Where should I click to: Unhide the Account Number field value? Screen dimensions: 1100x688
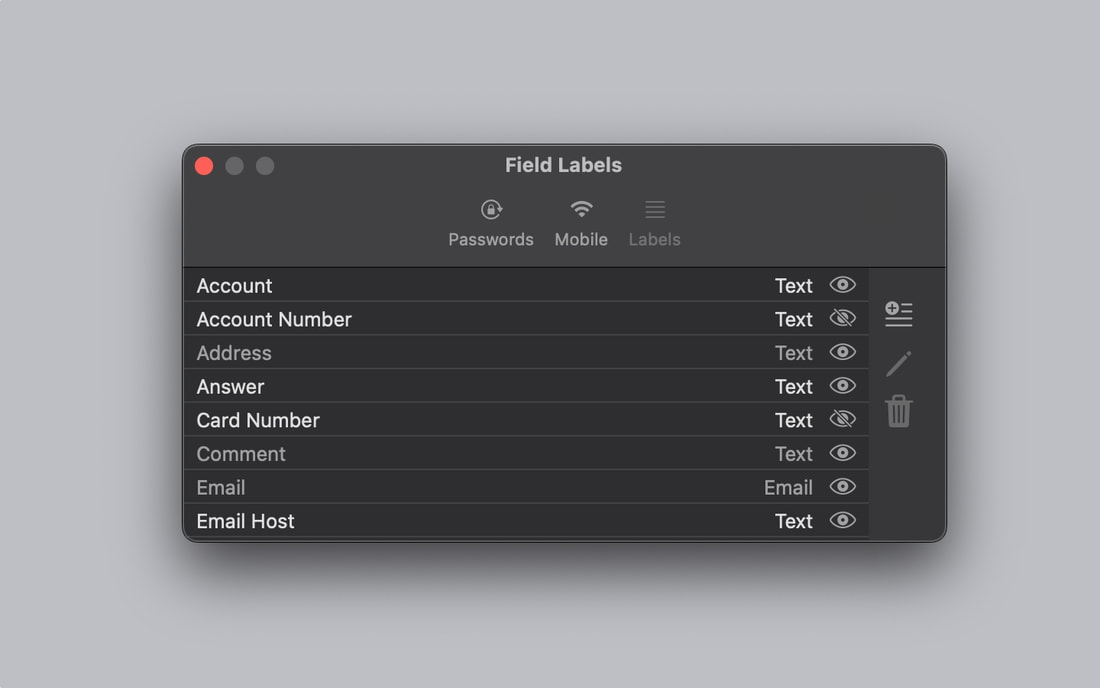pyautogui.click(x=843, y=318)
